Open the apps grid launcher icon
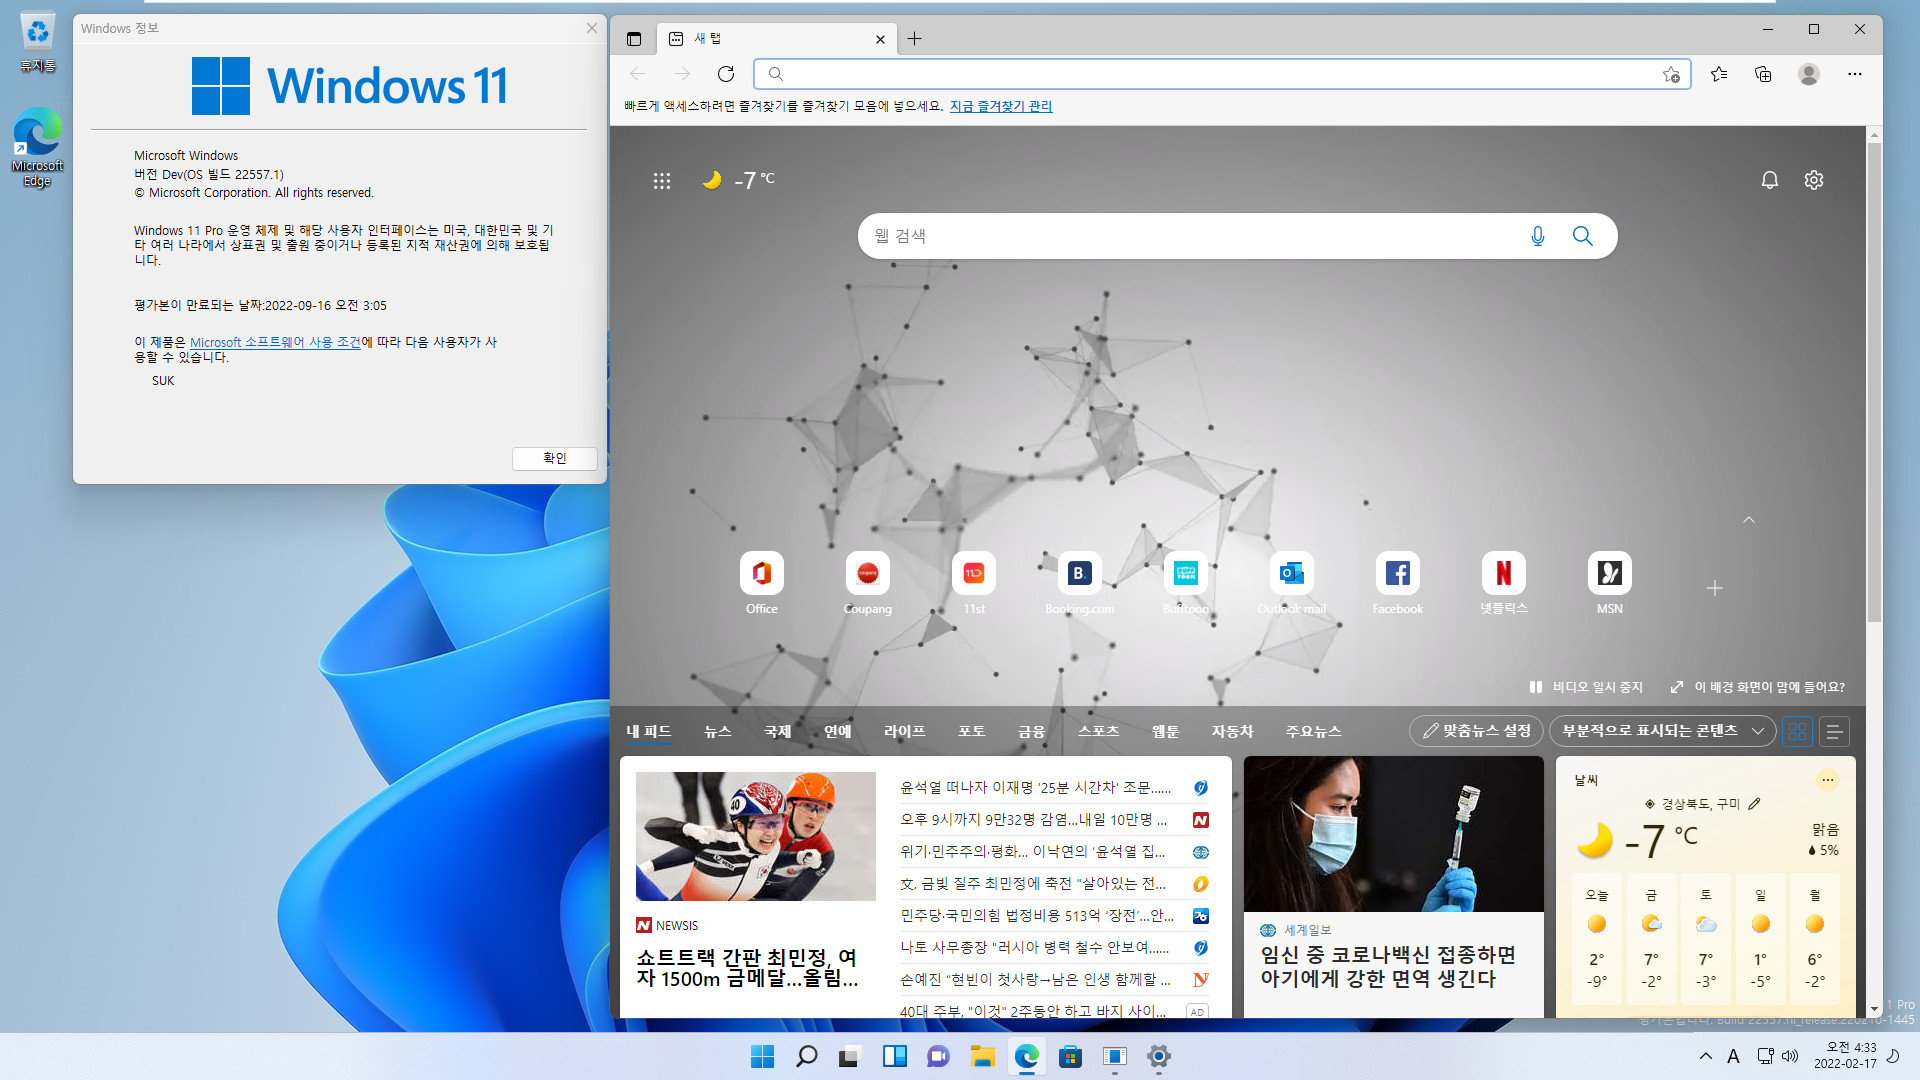Screen dimensions: 1920x1080 pyautogui.click(x=661, y=181)
